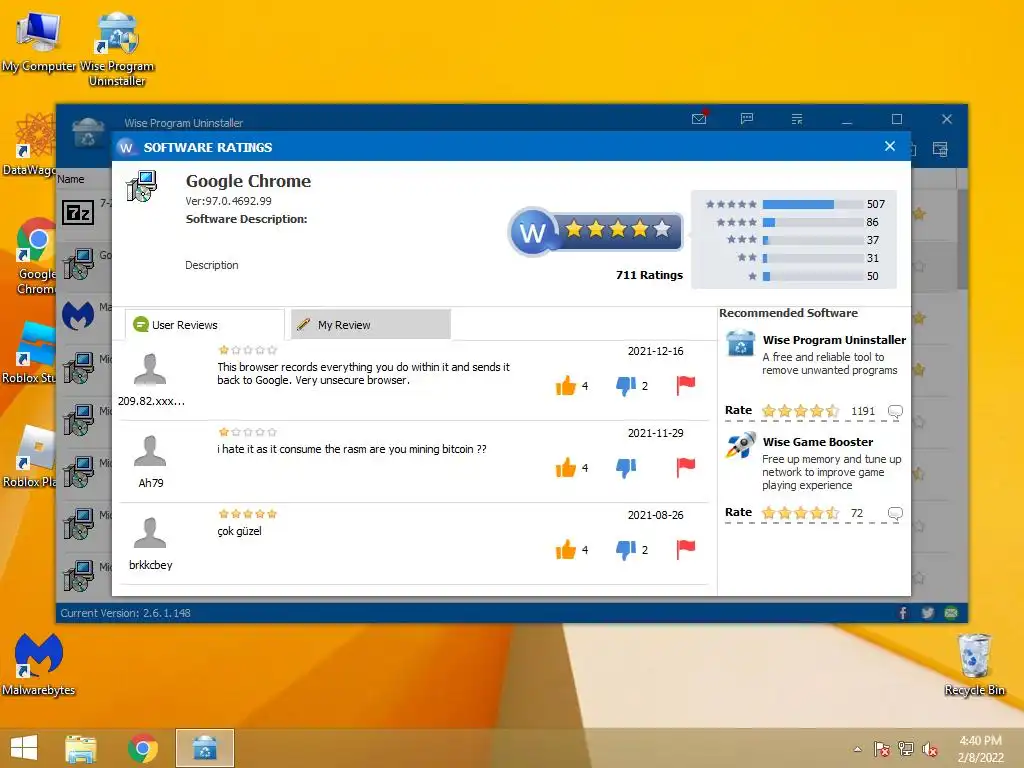Viewport: 1024px width, 768px height.
Task: Open mail notification icon in Wise Uninstaller title bar
Action: (x=699, y=118)
